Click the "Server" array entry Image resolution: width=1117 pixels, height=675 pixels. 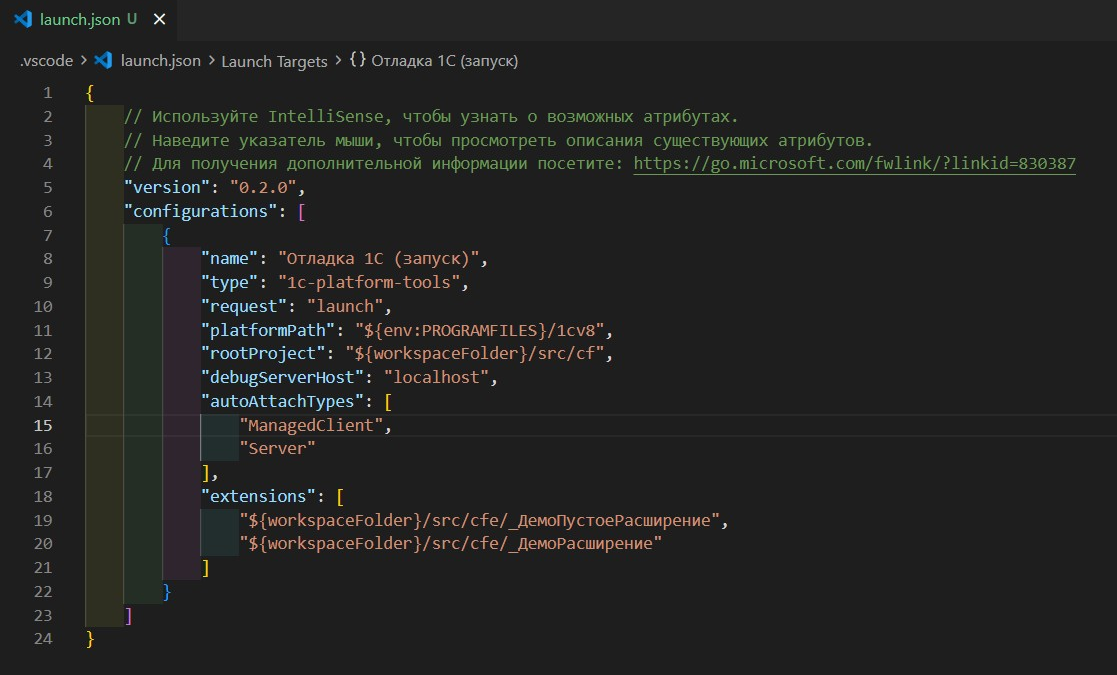277,449
